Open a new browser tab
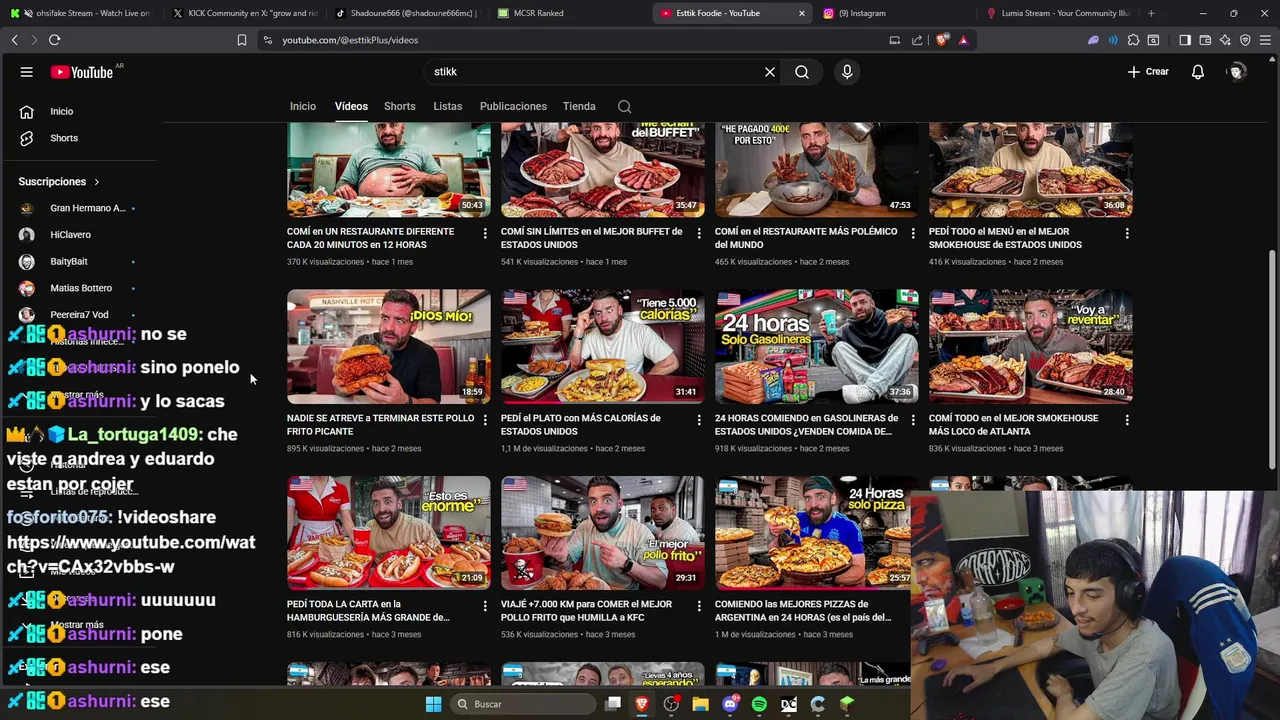This screenshot has height=720, width=1280. pos(1151,13)
